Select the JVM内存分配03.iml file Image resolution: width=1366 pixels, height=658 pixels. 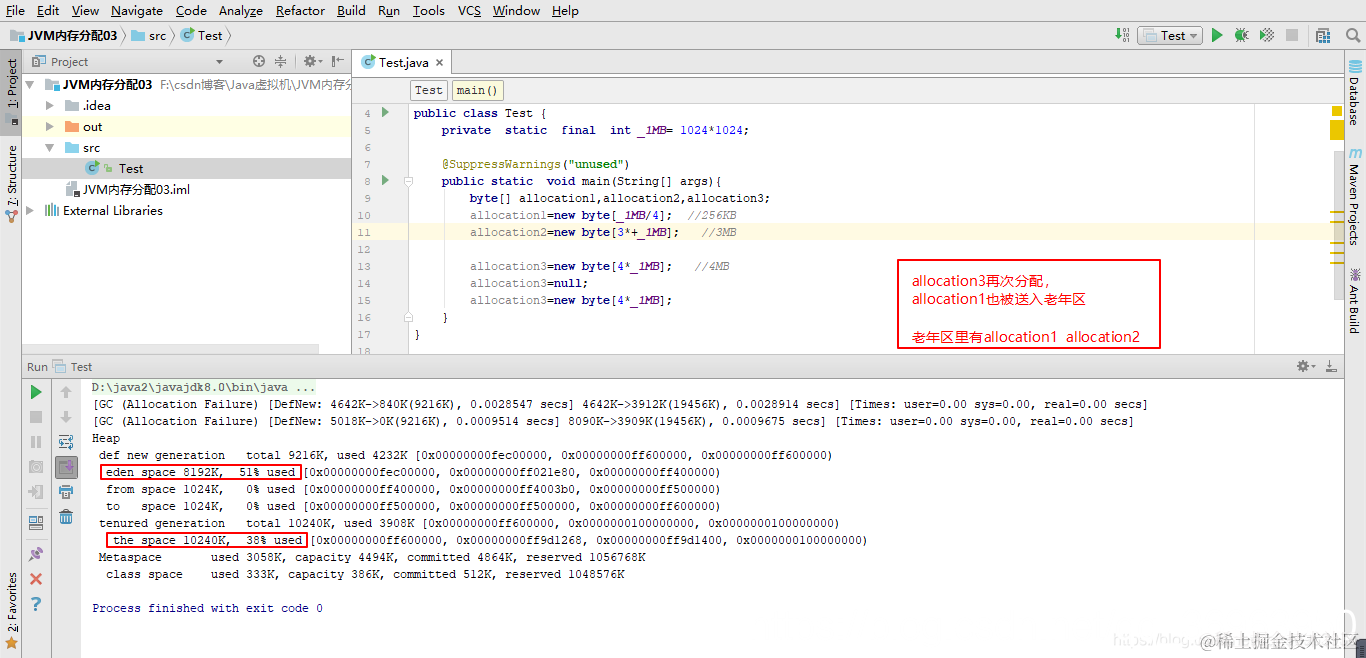click(x=136, y=190)
